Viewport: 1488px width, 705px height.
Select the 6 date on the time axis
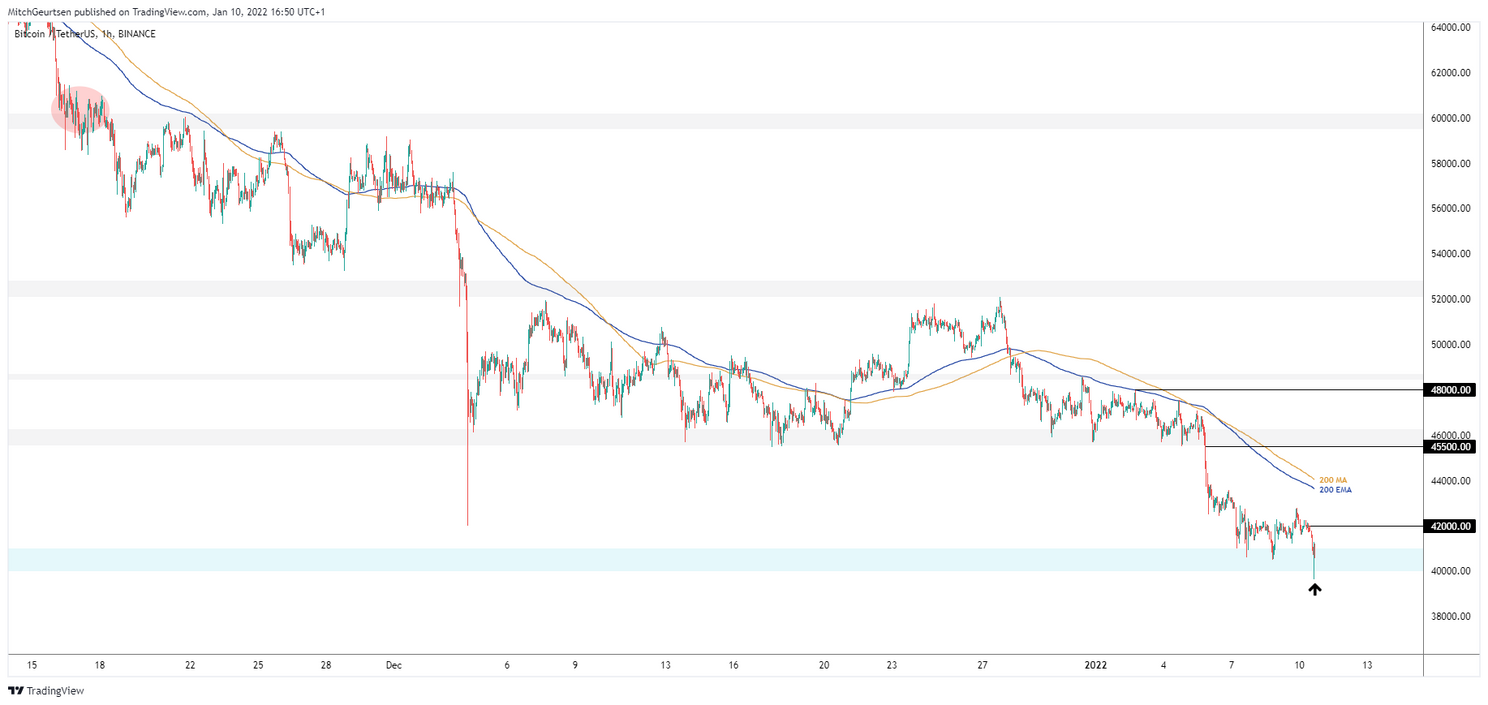click(x=507, y=665)
